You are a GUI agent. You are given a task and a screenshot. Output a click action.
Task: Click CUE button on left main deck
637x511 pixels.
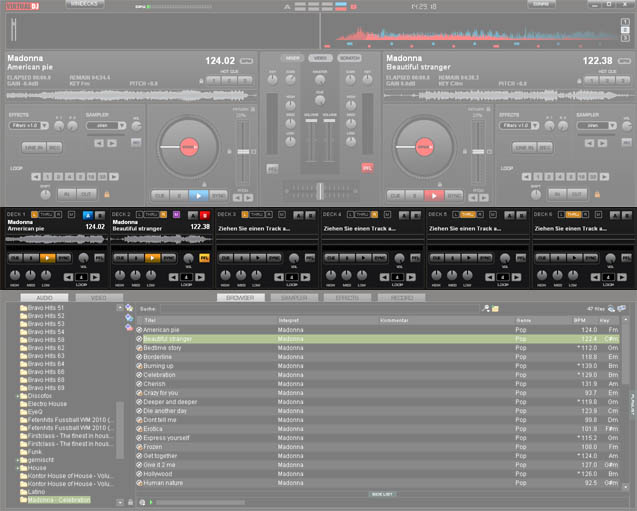point(160,196)
